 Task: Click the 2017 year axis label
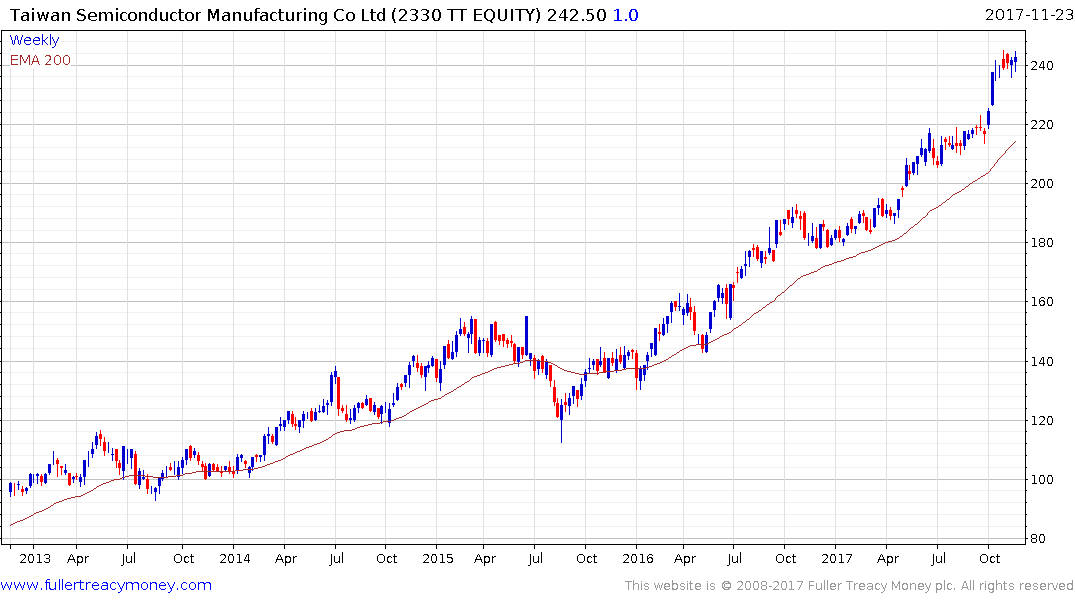tap(837, 558)
